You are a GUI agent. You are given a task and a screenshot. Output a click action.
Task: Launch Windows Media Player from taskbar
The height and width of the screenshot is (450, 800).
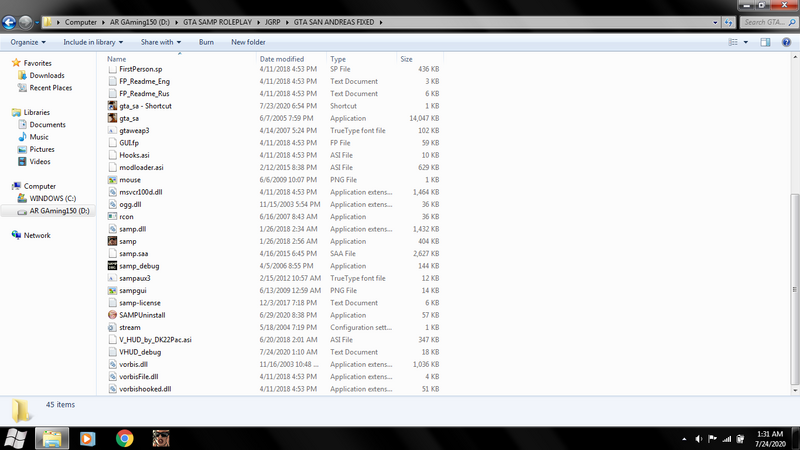point(88,438)
